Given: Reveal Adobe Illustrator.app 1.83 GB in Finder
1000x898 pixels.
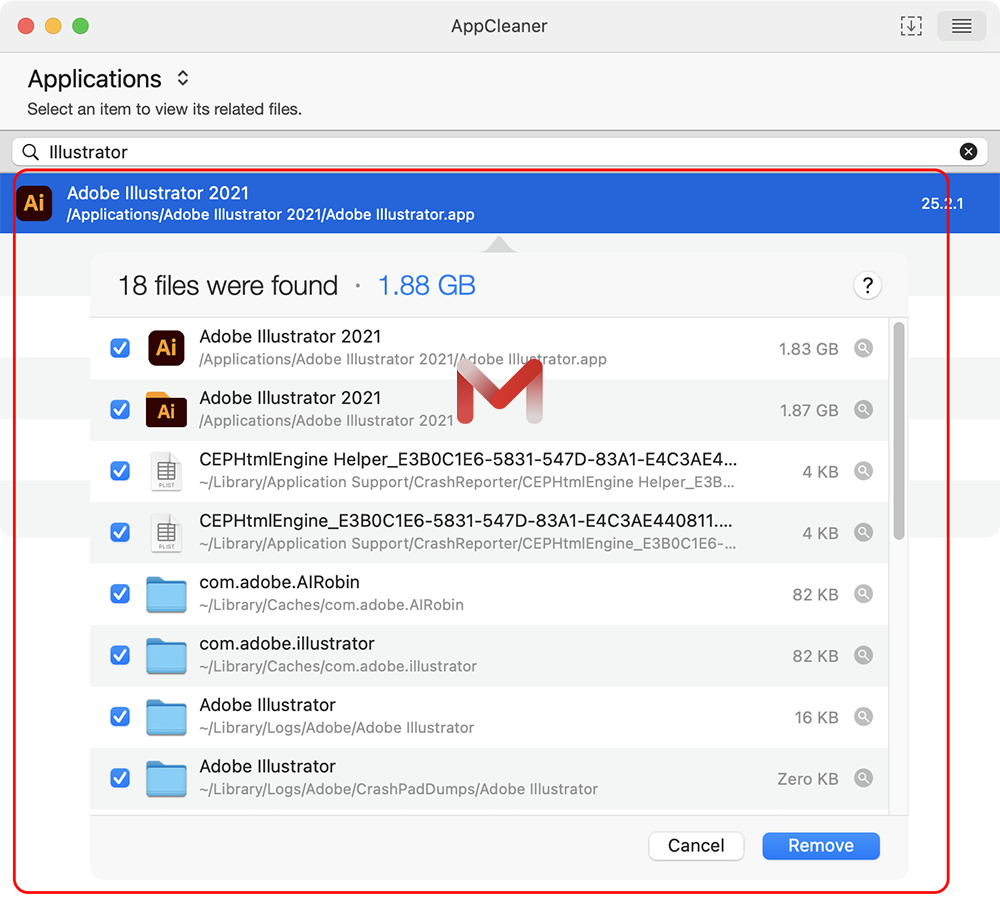Looking at the screenshot, I should coord(863,348).
